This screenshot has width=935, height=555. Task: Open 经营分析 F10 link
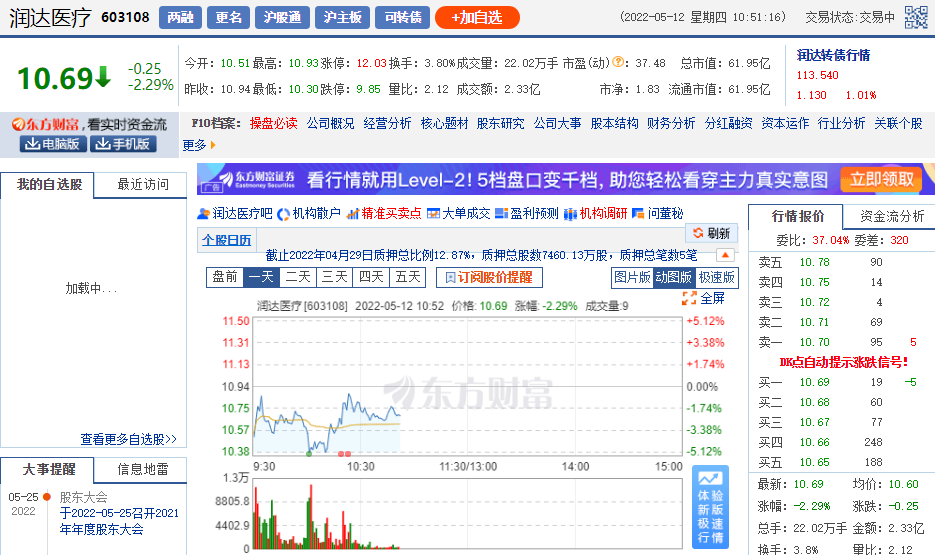(x=388, y=123)
